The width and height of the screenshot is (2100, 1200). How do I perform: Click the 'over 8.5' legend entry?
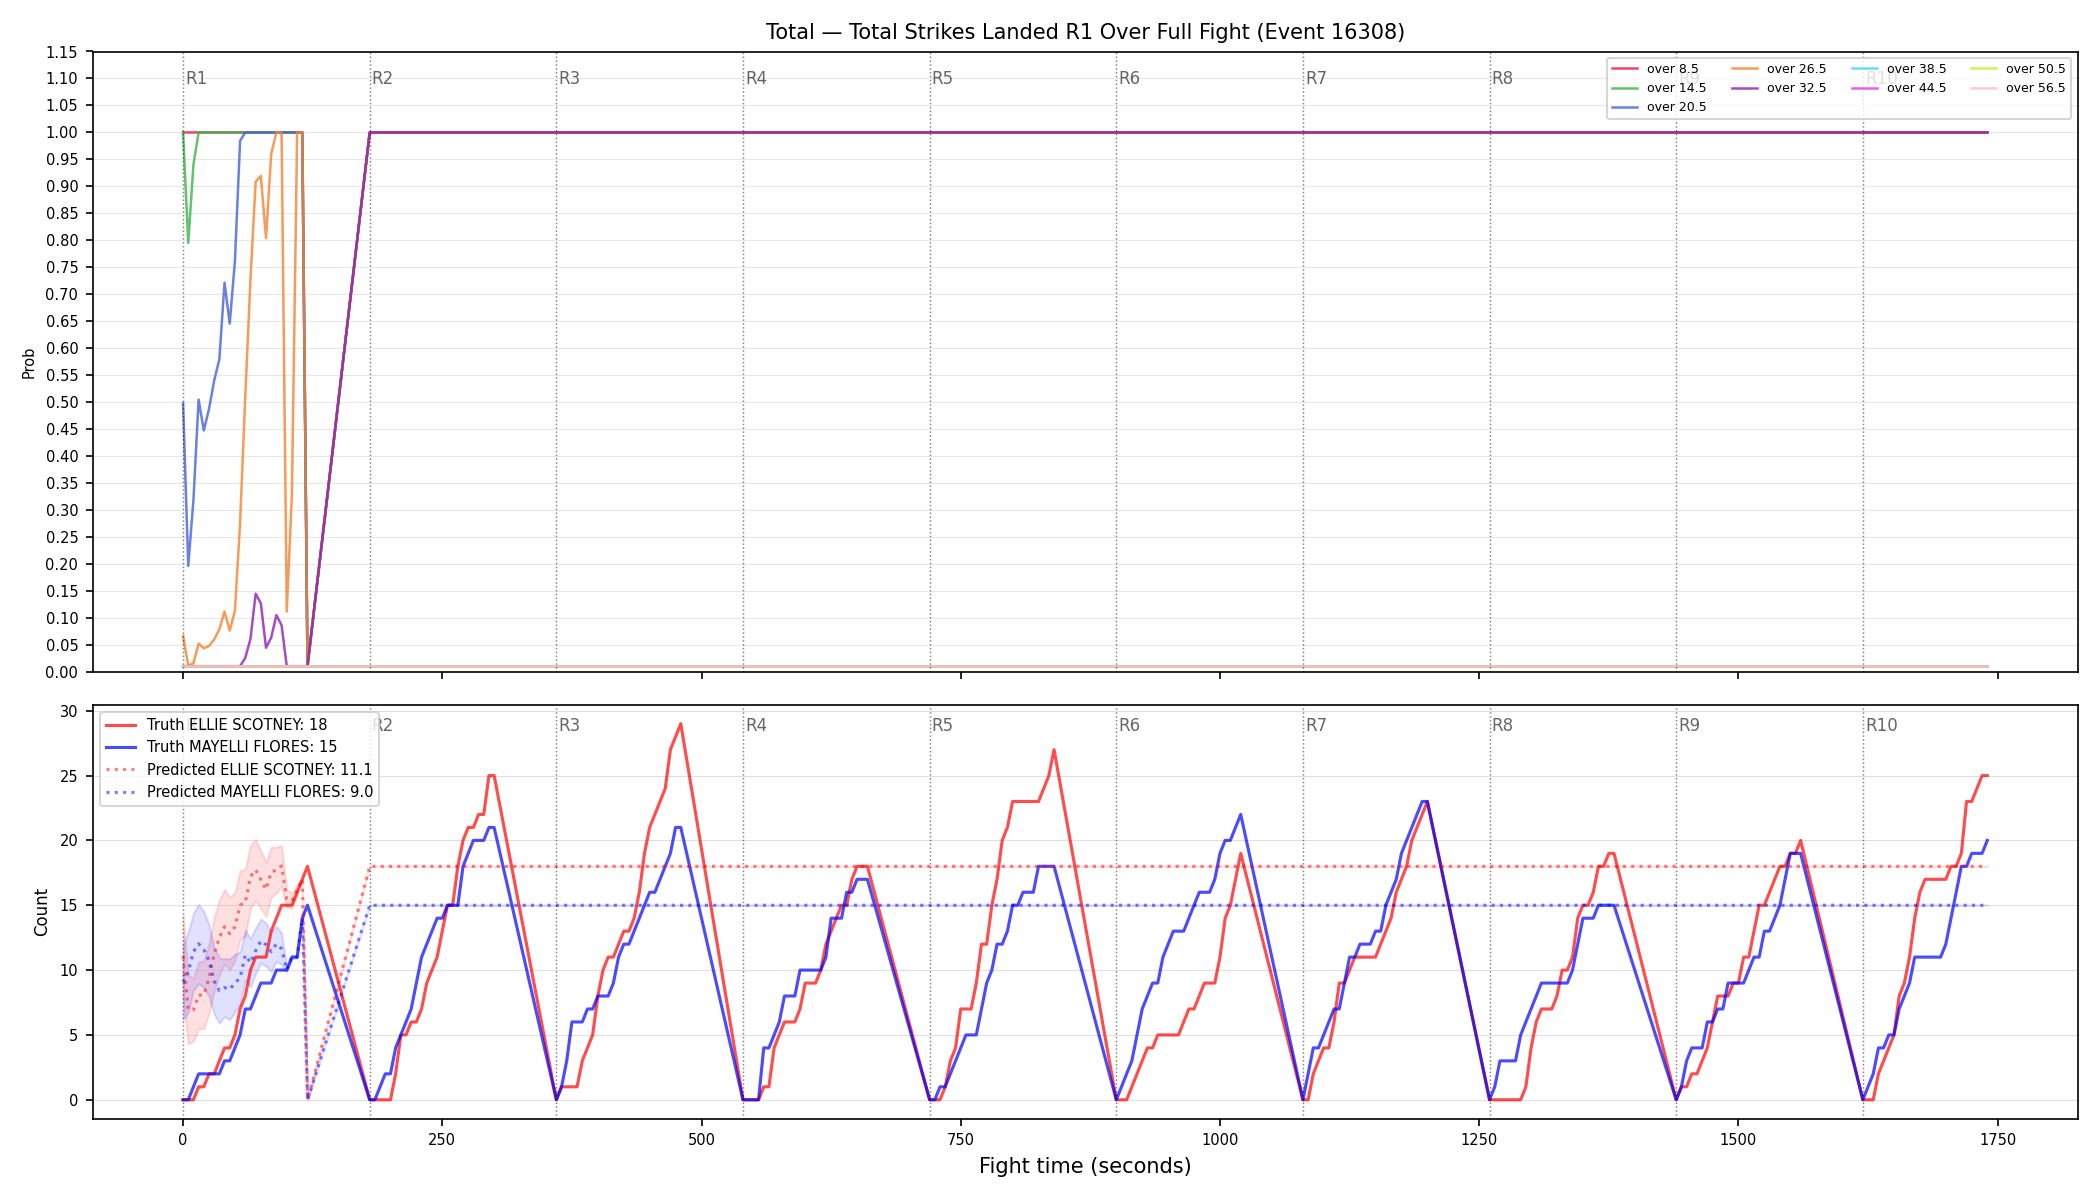pyautogui.click(x=1655, y=69)
